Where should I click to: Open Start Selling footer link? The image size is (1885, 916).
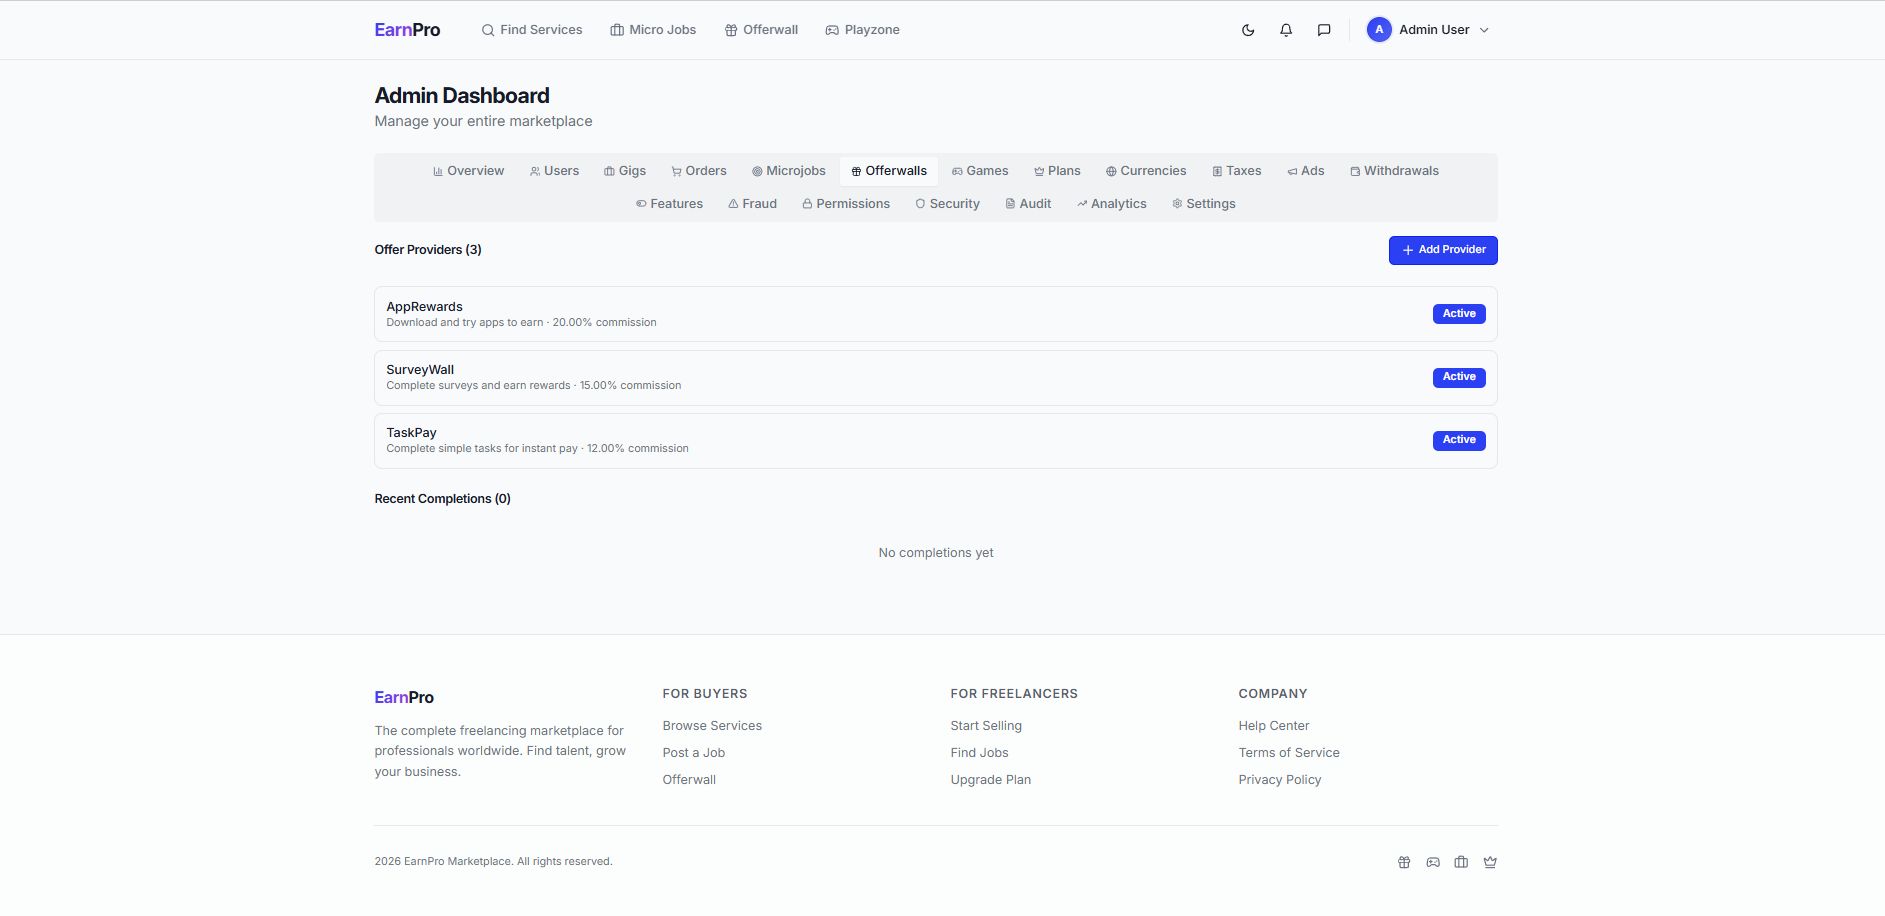click(x=986, y=726)
